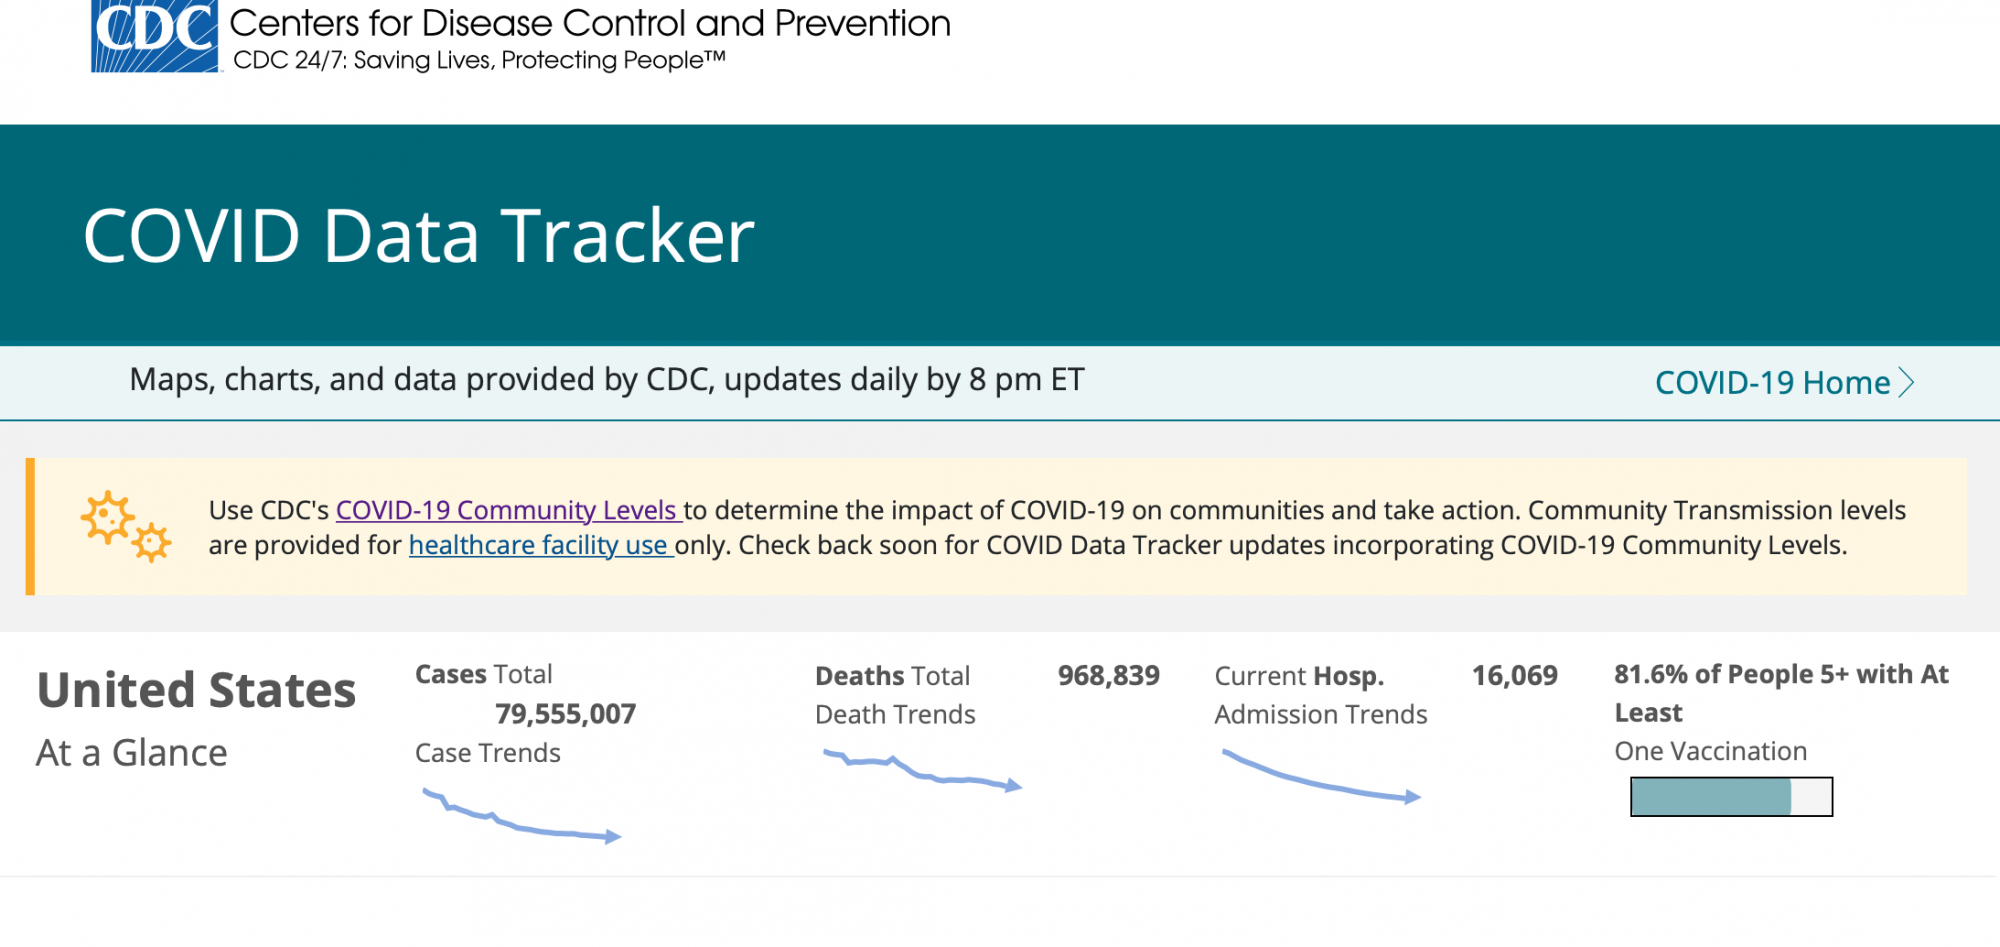The height and width of the screenshot is (947, 2000).
Task: Click the COVID Data Tracker heading
Action: [418, 236]
